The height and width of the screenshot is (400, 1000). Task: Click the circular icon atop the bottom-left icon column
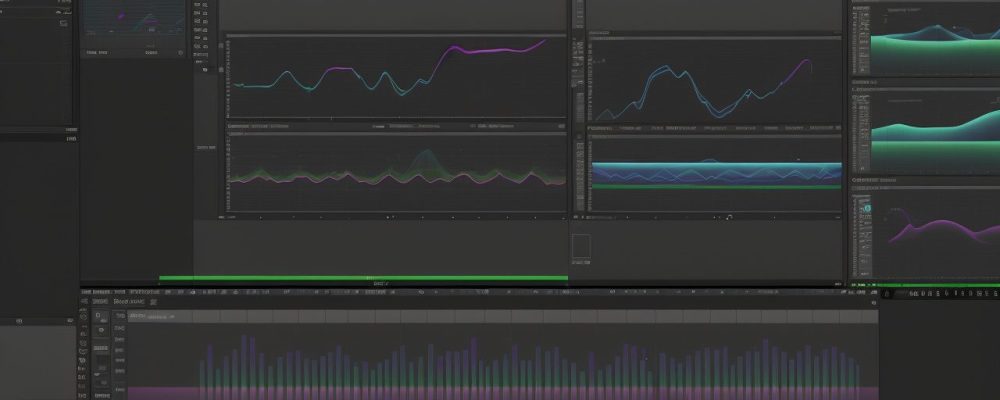coord(83,317)
